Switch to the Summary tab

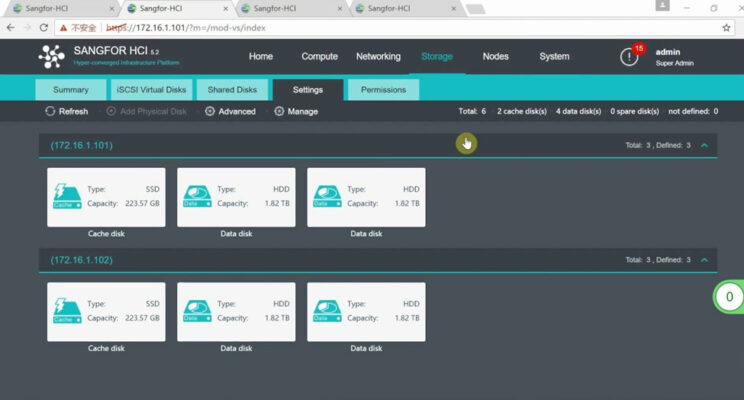click(71, 90)
